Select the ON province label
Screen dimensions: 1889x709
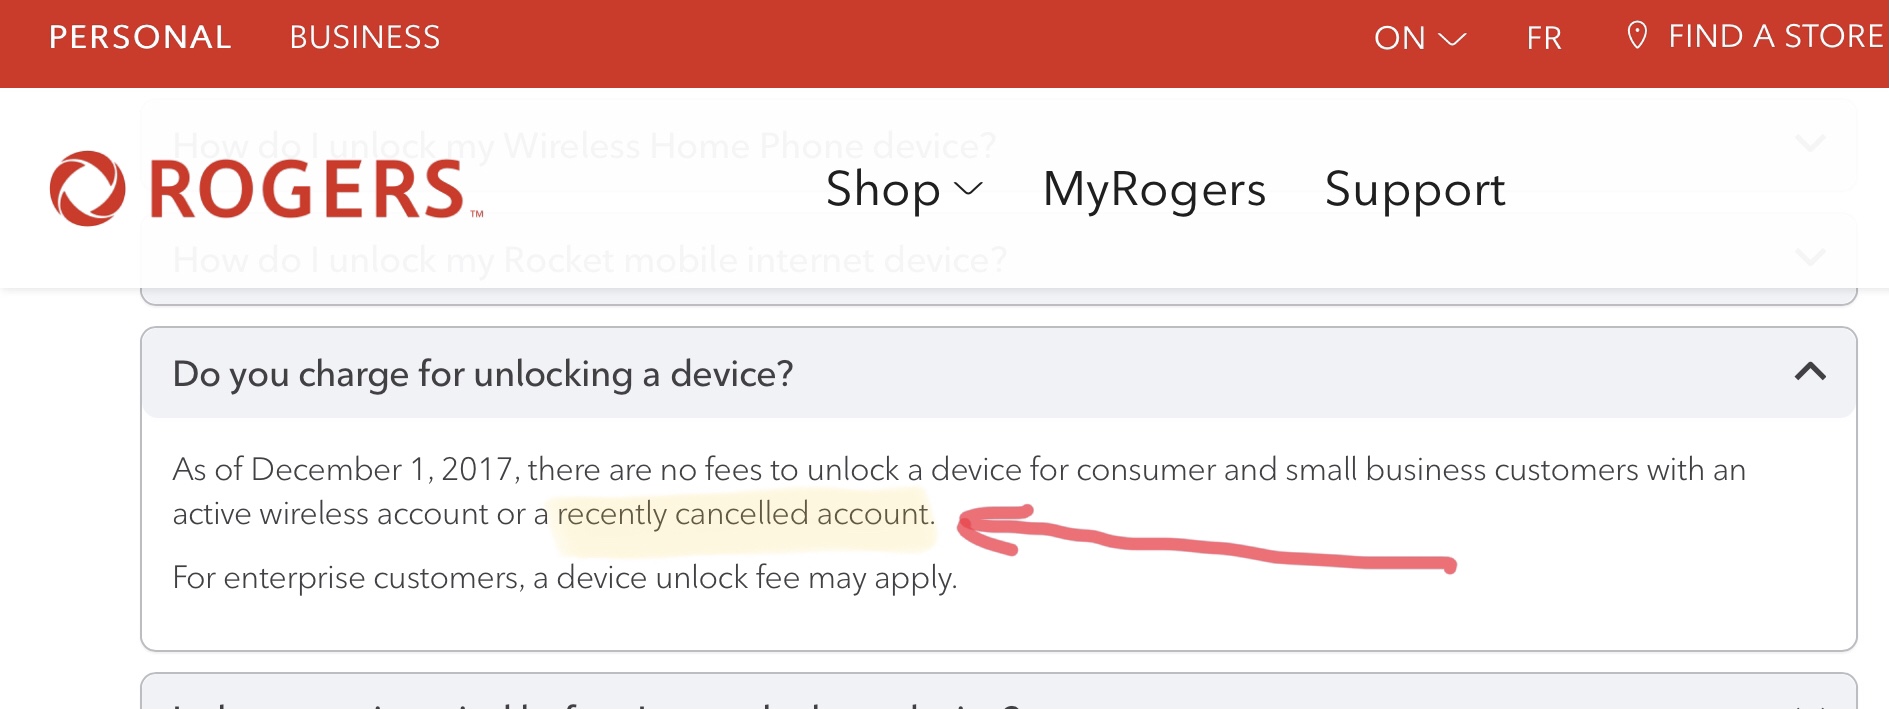(x=1399, y=38)
